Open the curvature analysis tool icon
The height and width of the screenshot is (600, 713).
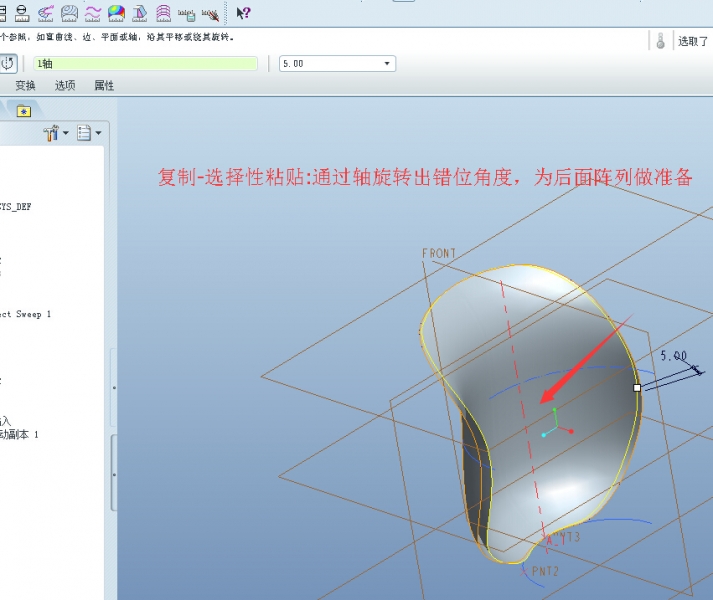pos(46,13)
